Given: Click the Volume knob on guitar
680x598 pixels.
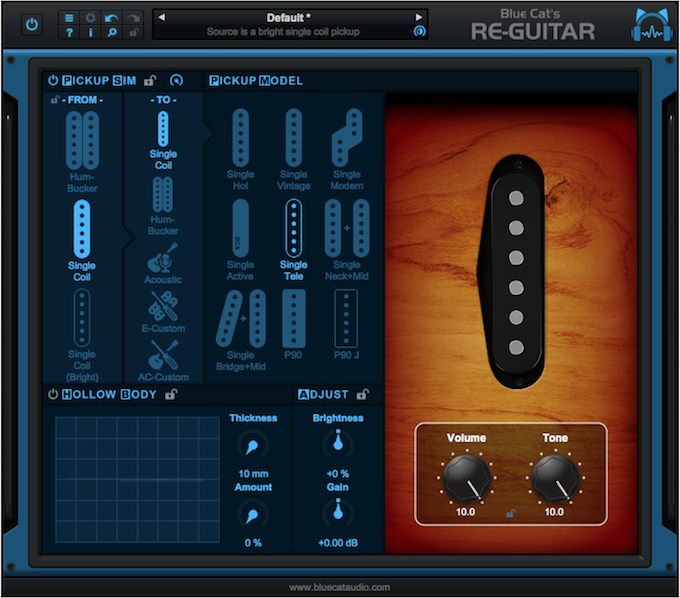Looking at the screenshot, I should pos(467,478).
